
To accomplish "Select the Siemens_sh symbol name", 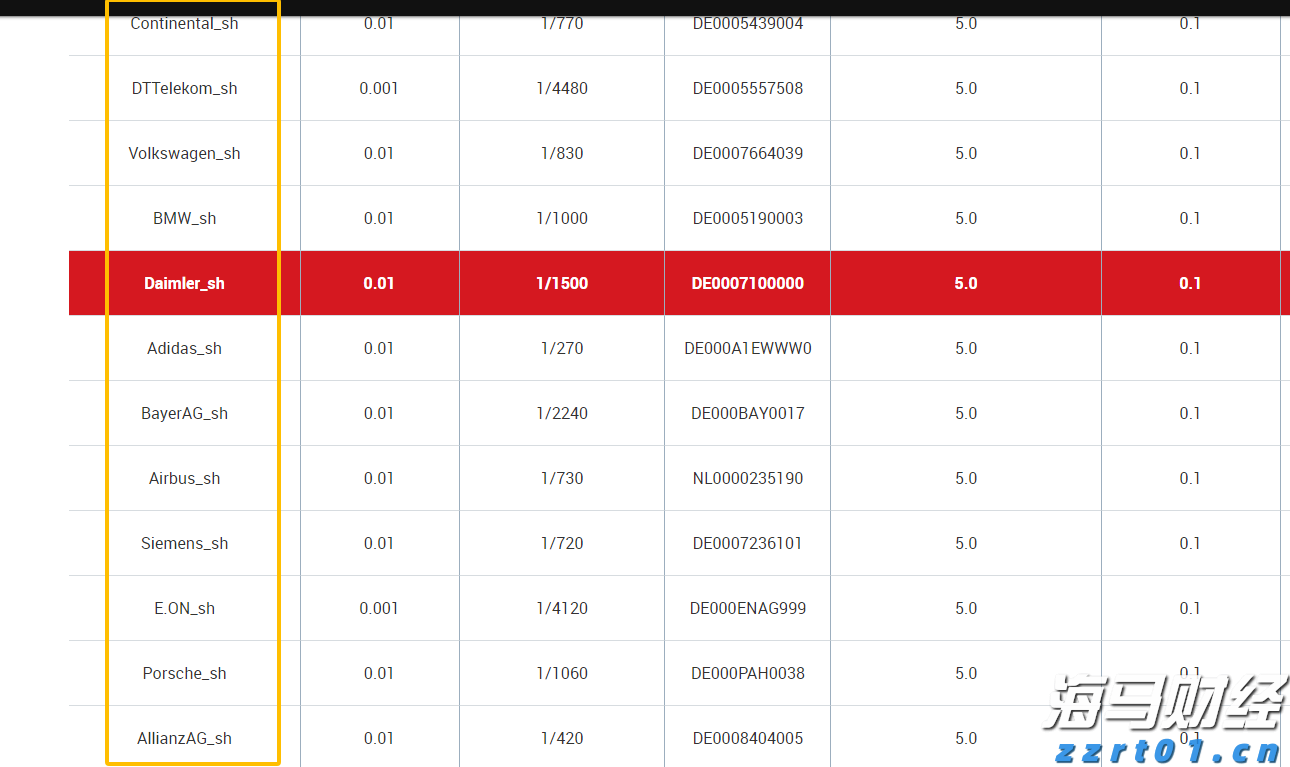I will pos(184,543).
